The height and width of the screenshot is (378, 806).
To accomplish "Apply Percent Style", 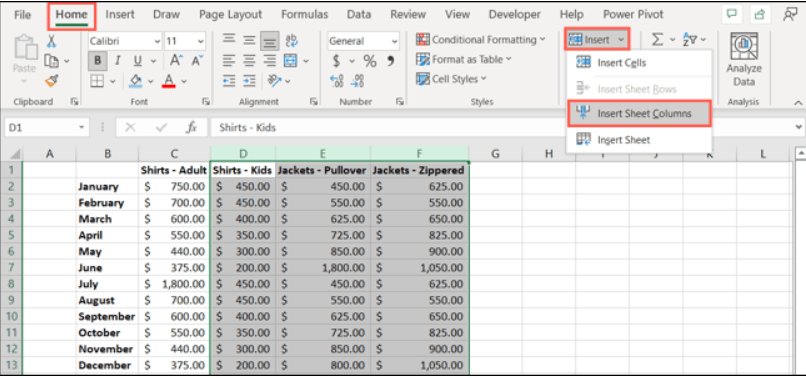I will [370, 61].
